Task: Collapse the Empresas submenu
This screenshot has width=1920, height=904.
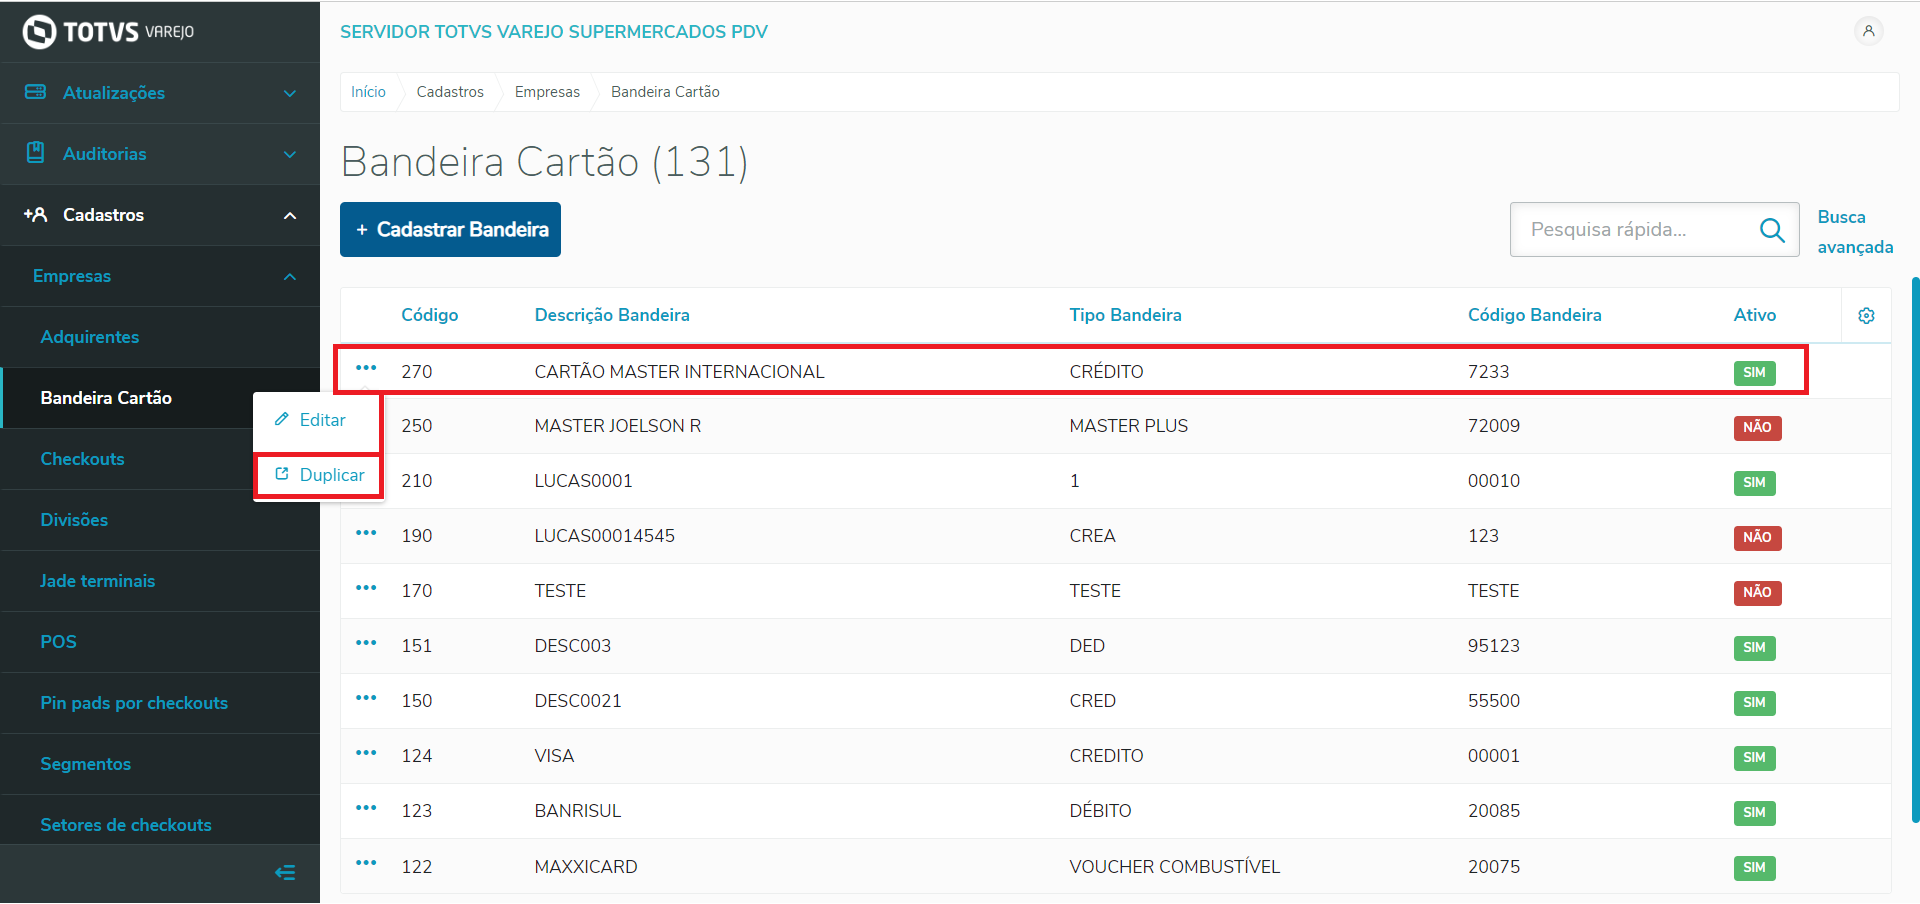Action: (160, 276)
